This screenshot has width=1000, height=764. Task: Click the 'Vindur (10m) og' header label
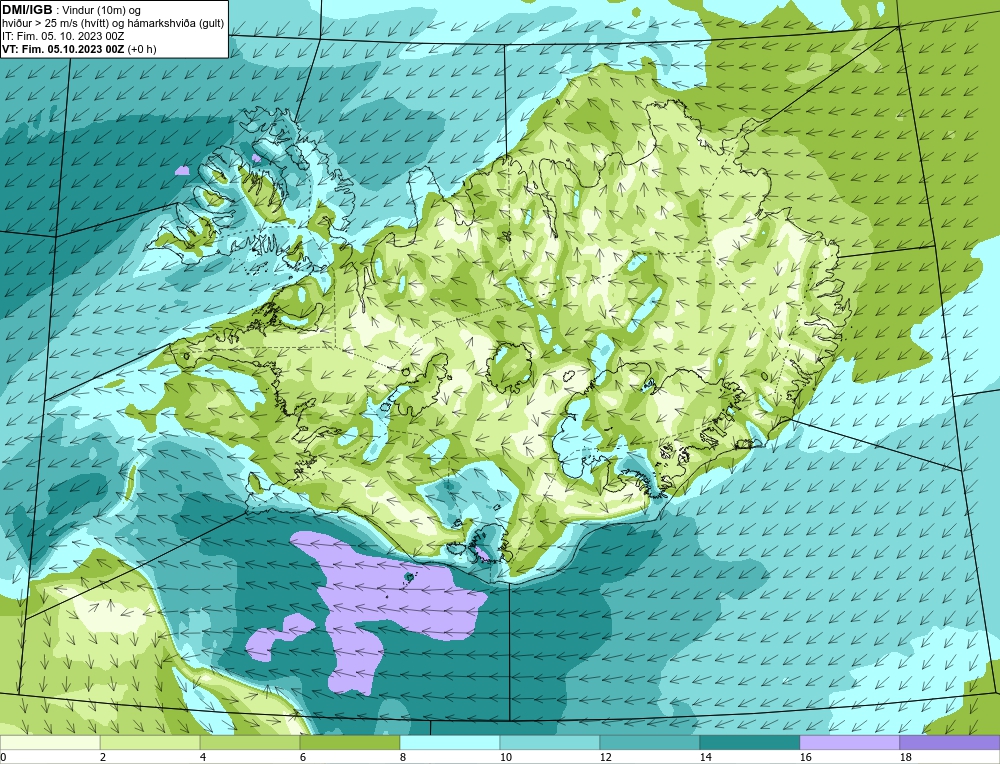(x=103, y=10)
